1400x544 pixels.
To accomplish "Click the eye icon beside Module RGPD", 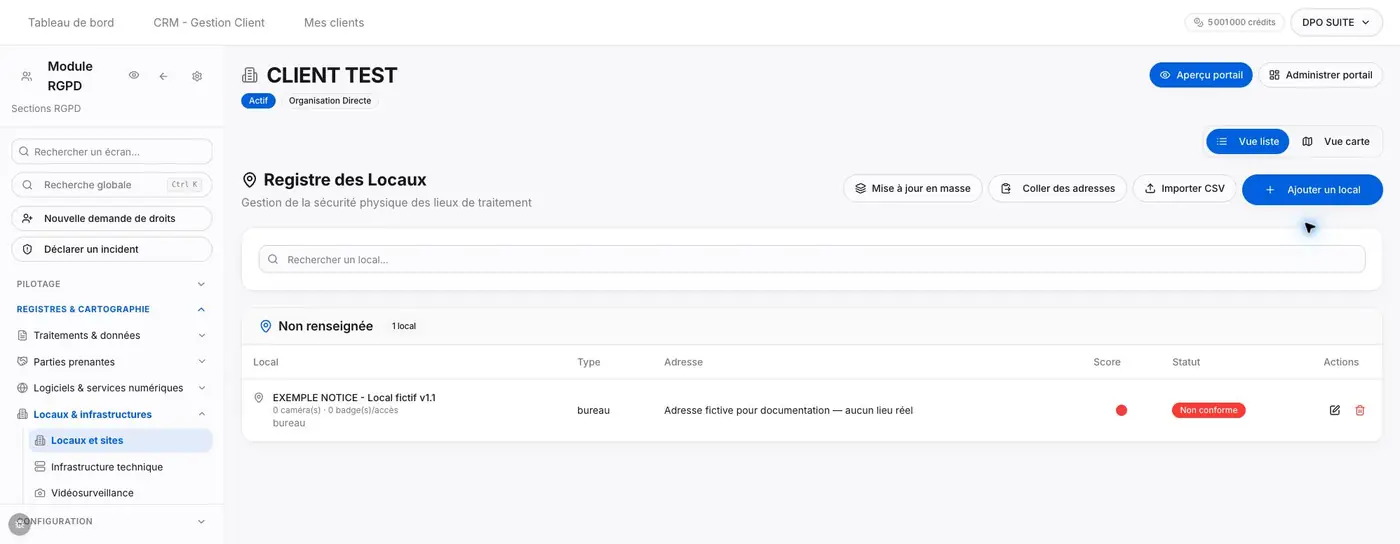I will (x=134, y=75).
